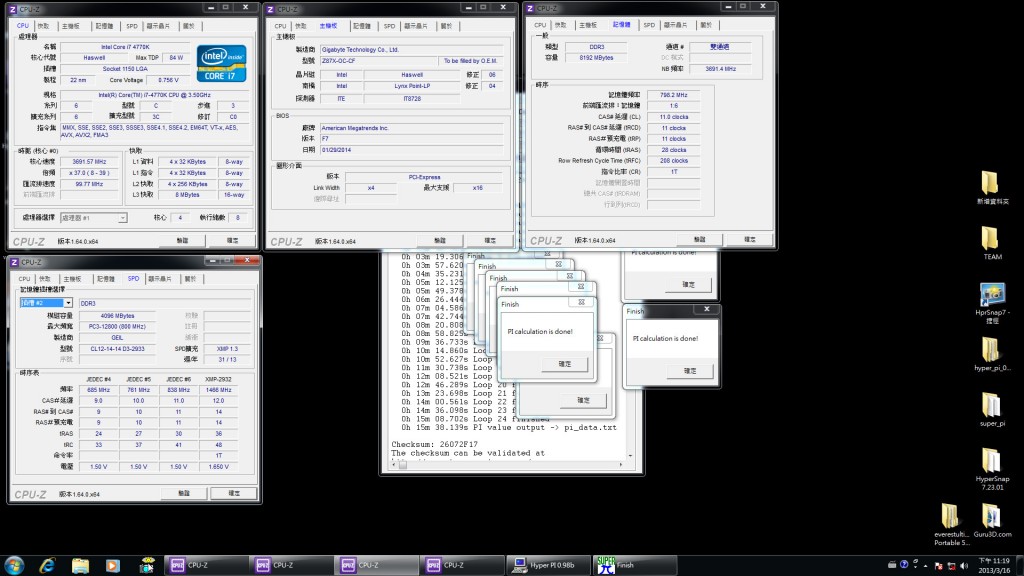This screenshot has width=1024, height=576.
Task: Click the '3691.57 MHz' core speed value
Action: (x=91, y=162)
